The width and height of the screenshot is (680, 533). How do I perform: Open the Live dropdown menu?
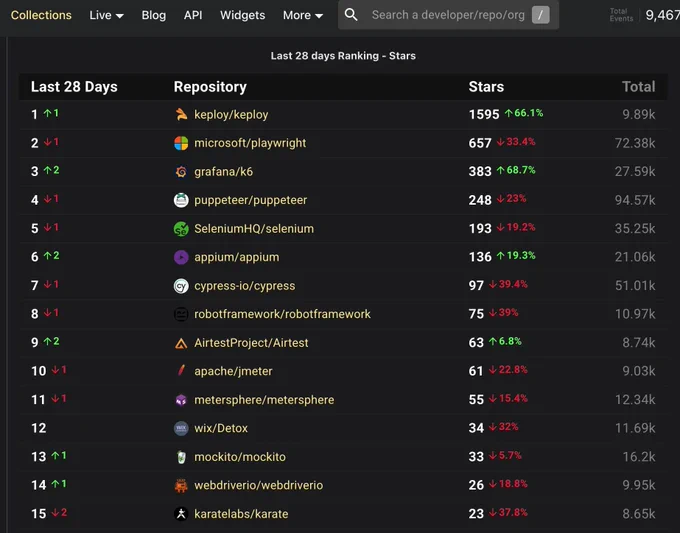click(x=106, y=15)
